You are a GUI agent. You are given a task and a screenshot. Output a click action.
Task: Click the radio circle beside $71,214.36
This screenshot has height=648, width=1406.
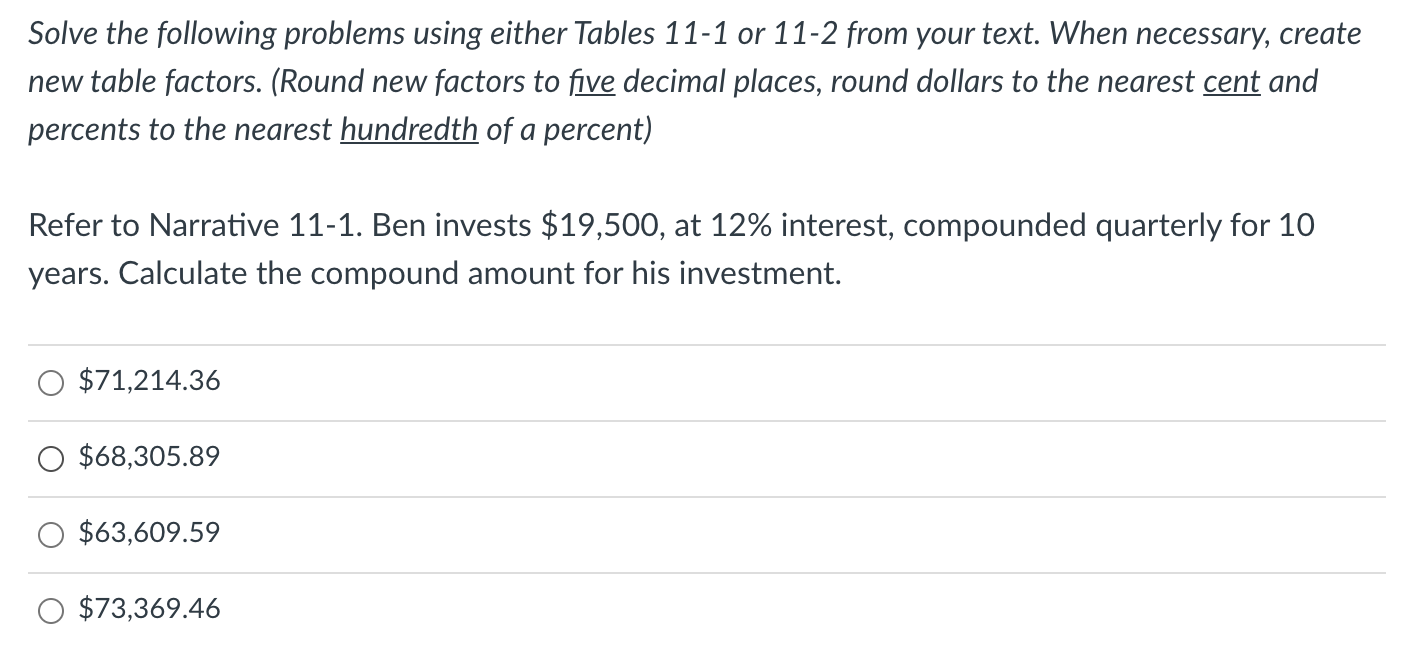point(50,381)
